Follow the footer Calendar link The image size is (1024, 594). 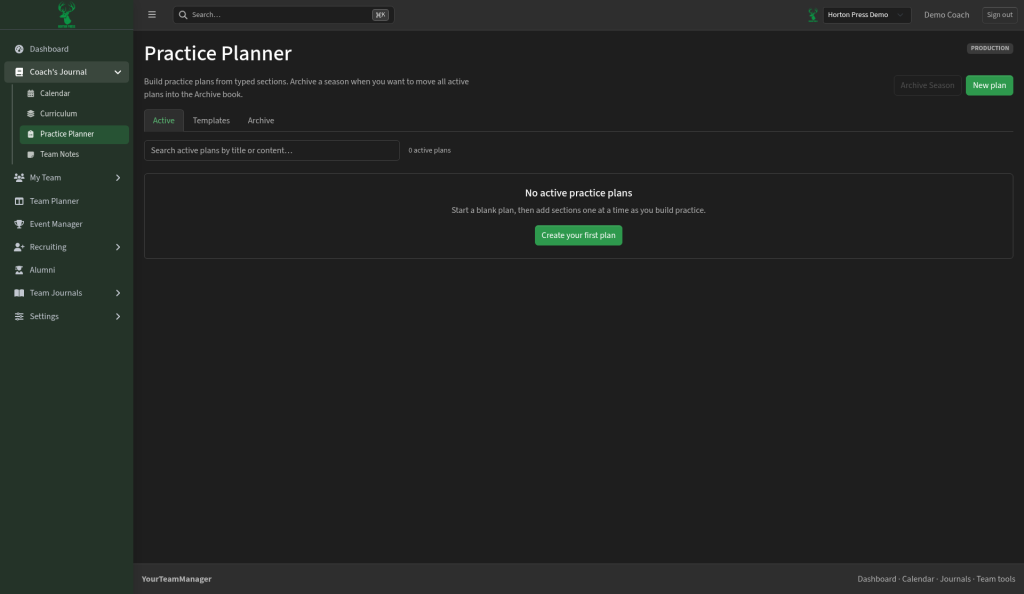pos(918,579)
